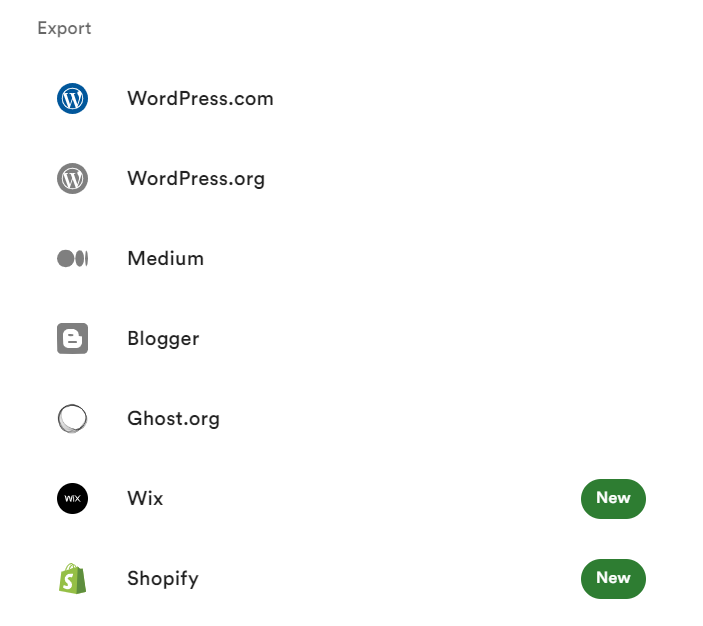The width and height of the screenshot is (703, 626).
Task: Click the gray WordPress.org logo icon
Action: tap(72, 178)
